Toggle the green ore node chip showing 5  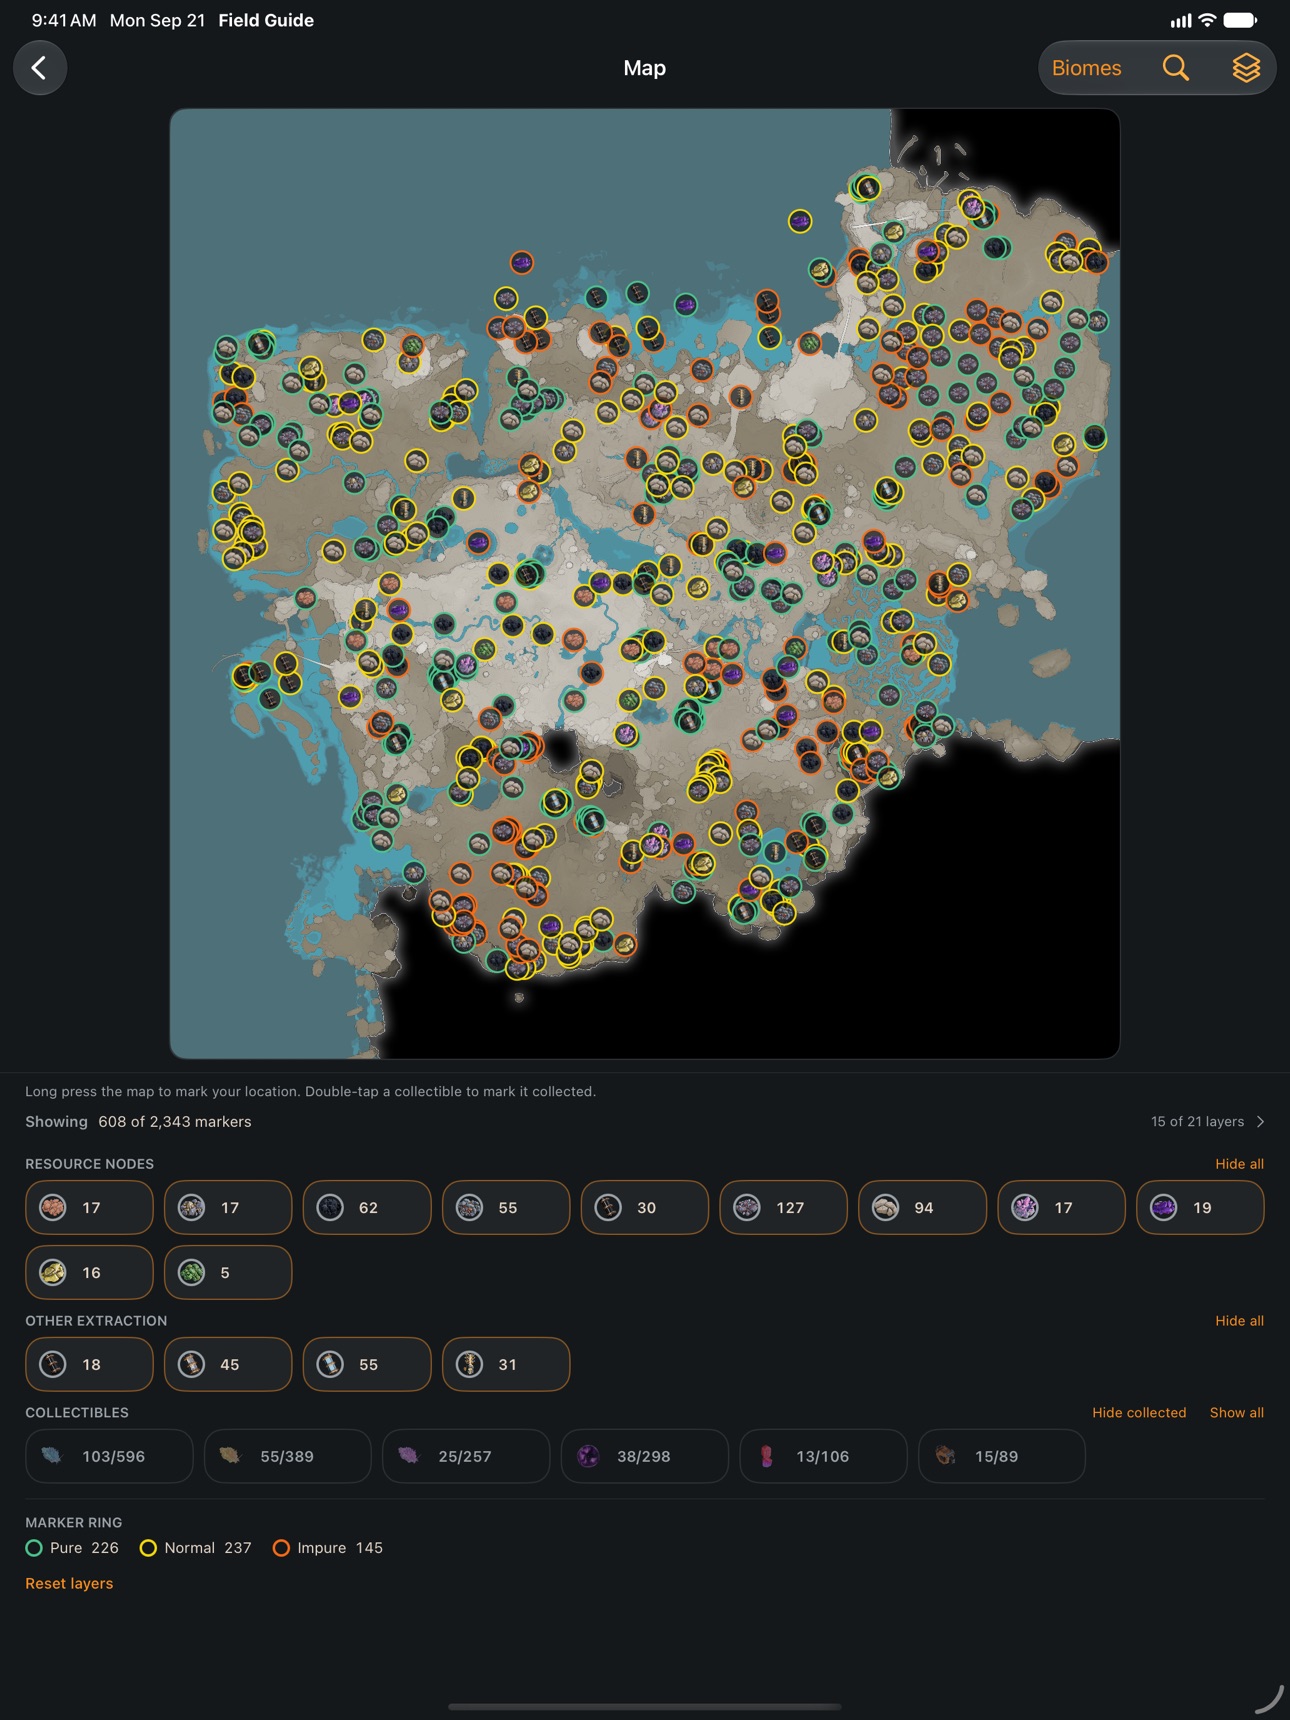(228, 1273)
